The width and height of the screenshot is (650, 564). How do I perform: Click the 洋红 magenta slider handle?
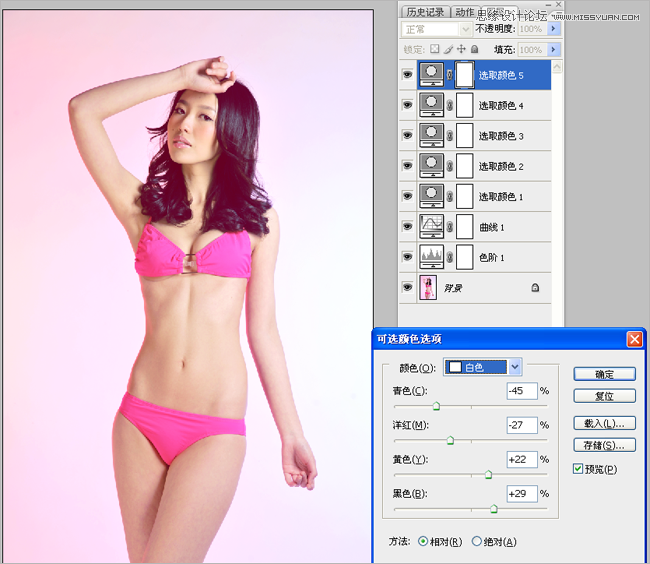[x=450, y=440]
